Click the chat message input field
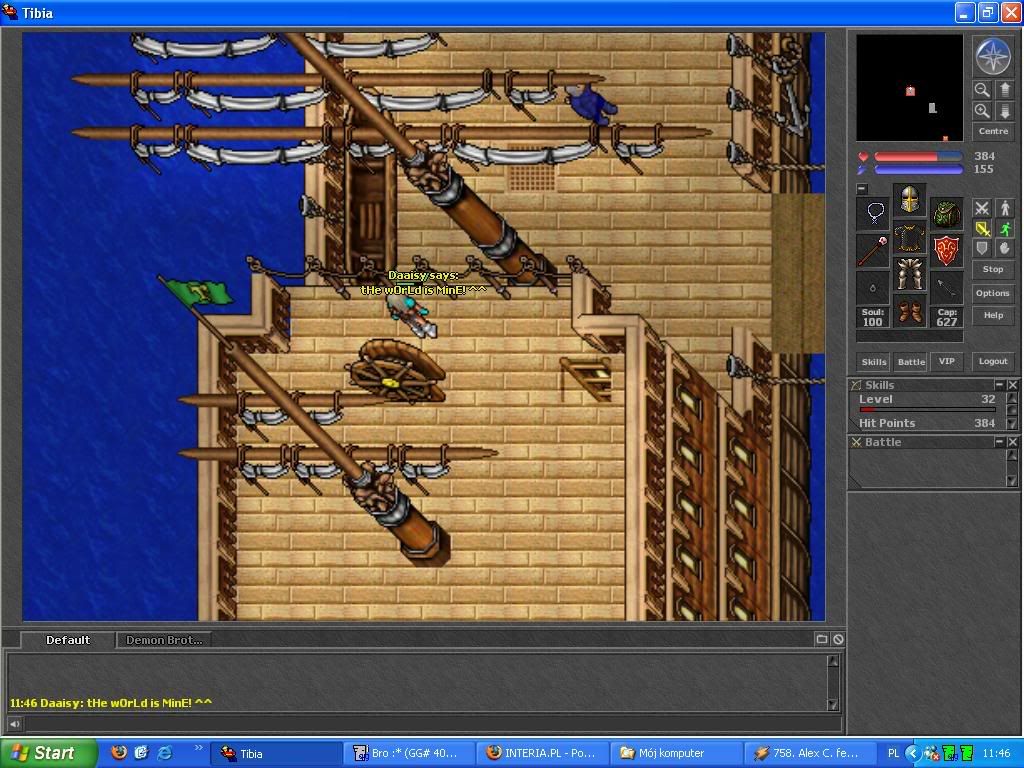Screen dimensions: 1024x768 [432, 724]
